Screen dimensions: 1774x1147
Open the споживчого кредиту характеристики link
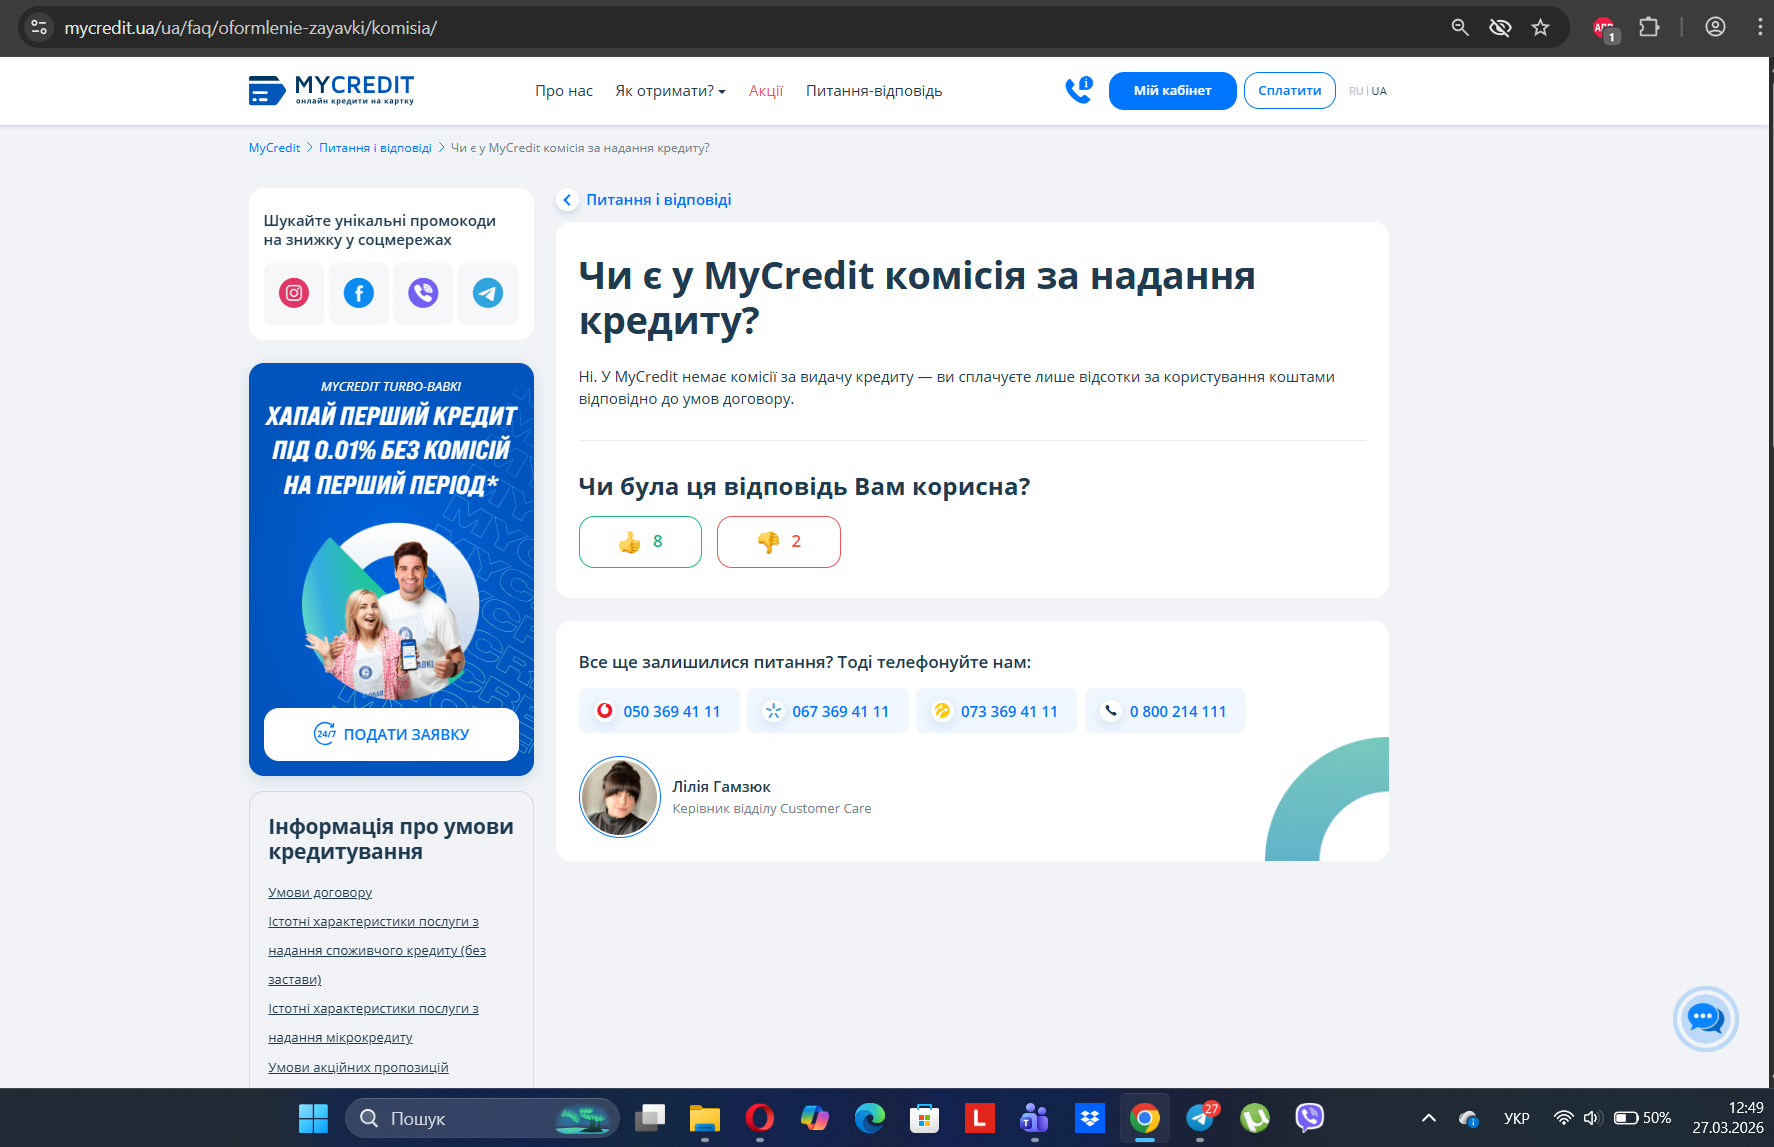(377, 951)
